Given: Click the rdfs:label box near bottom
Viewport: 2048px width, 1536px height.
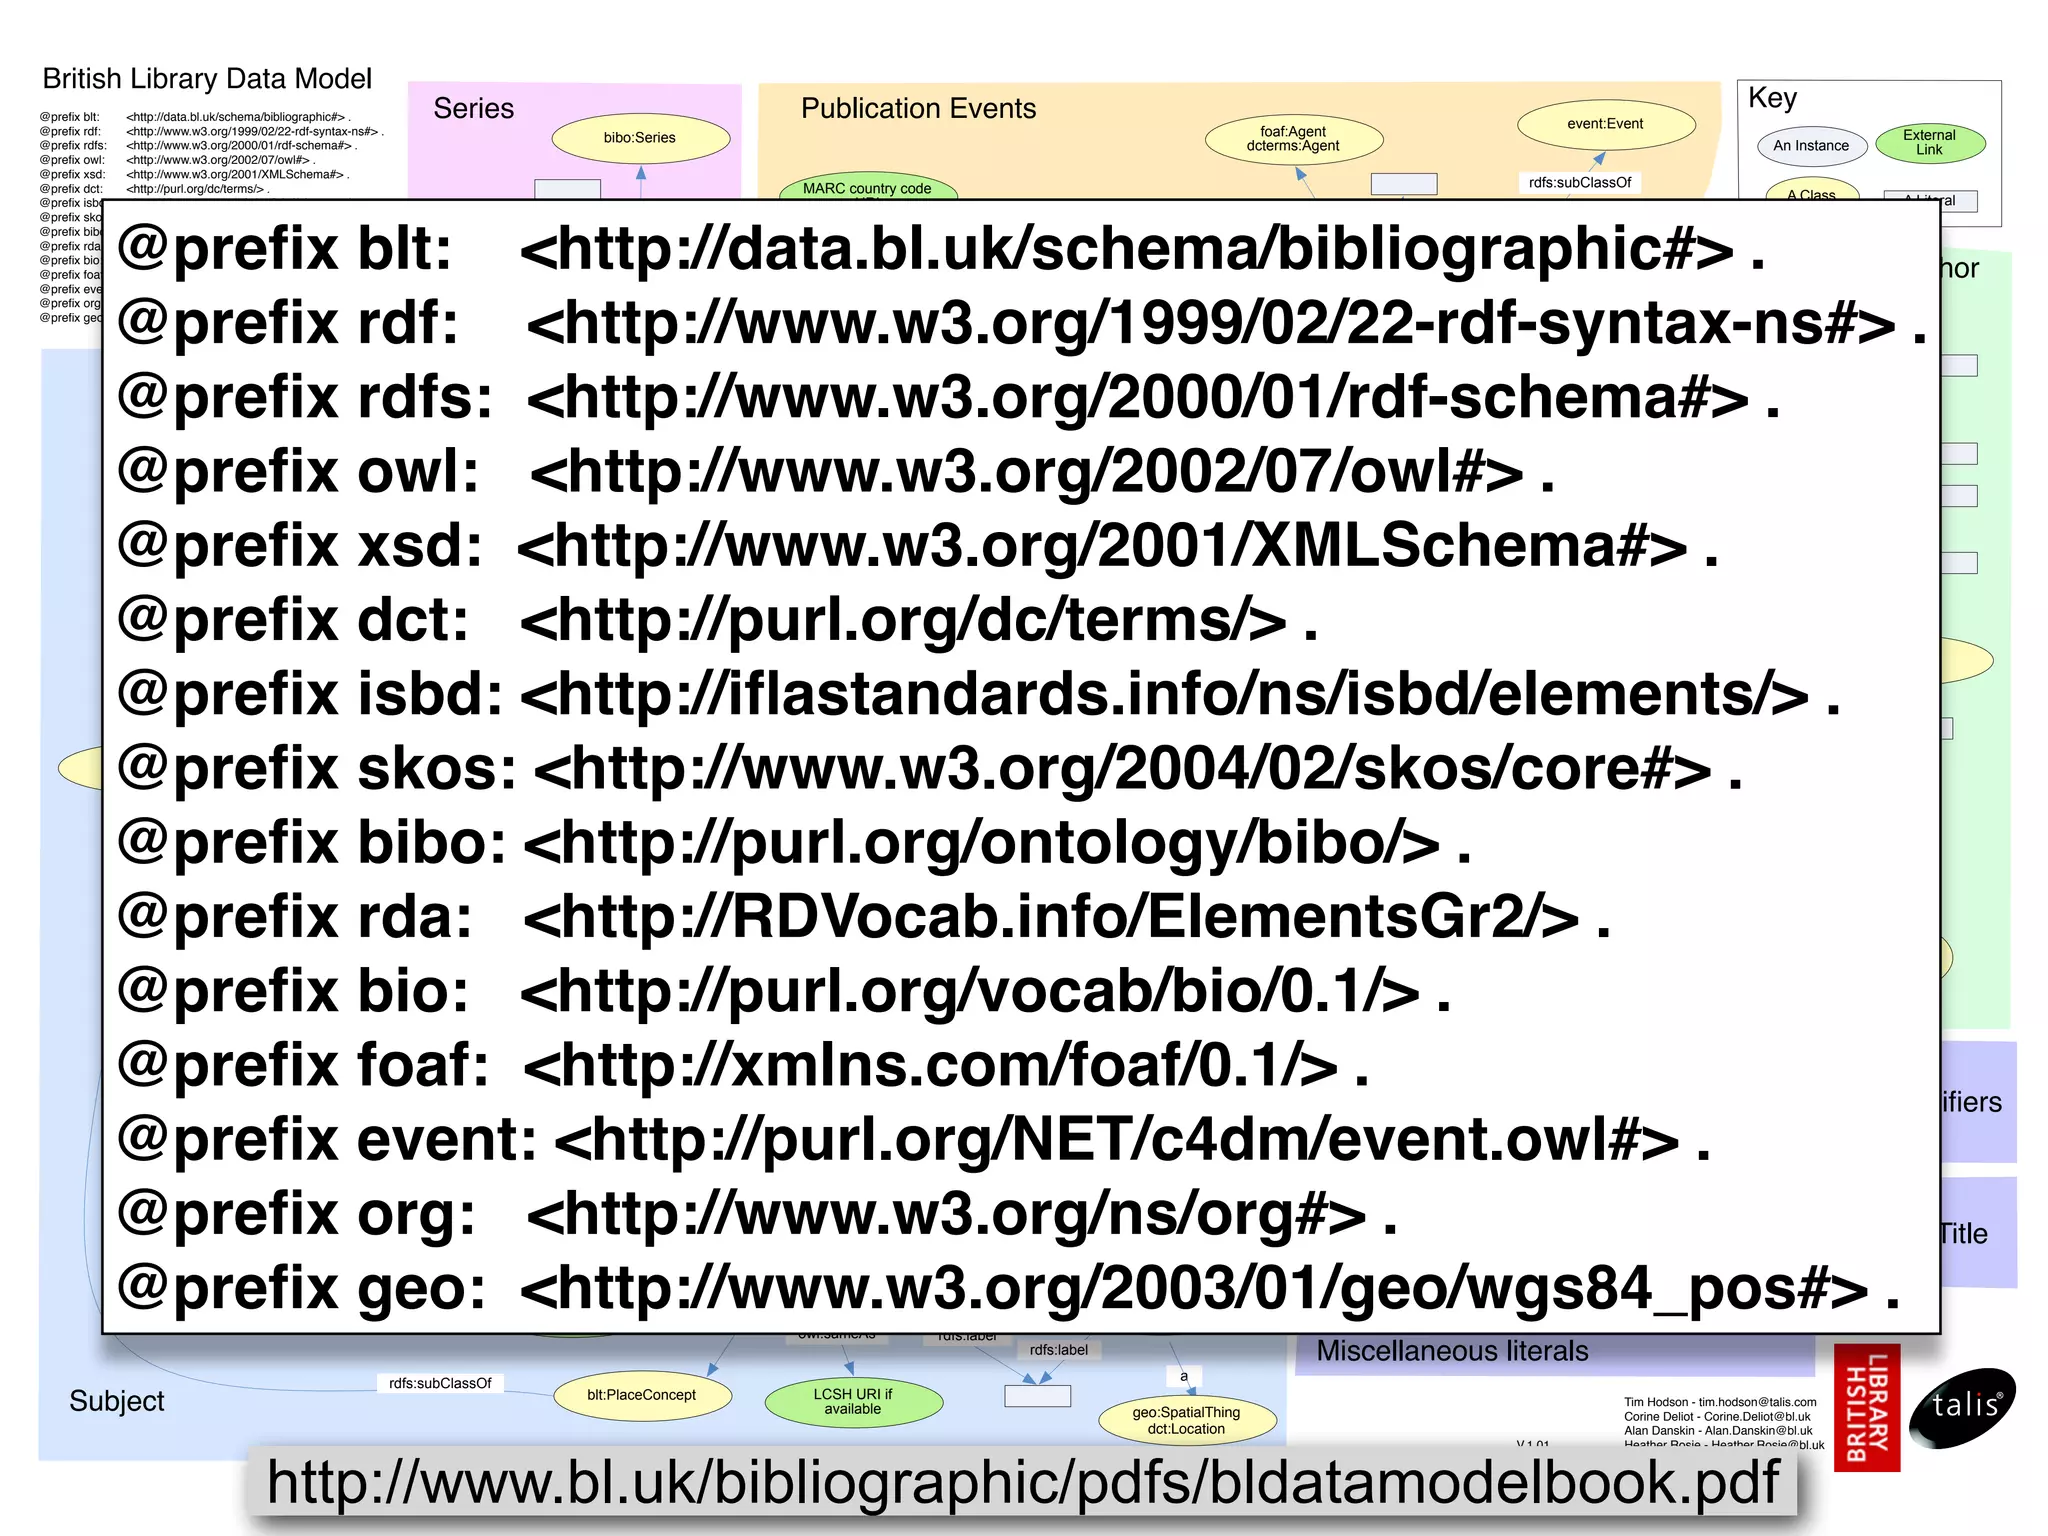Looking at the screenshot, I should click(1058, 1350).
